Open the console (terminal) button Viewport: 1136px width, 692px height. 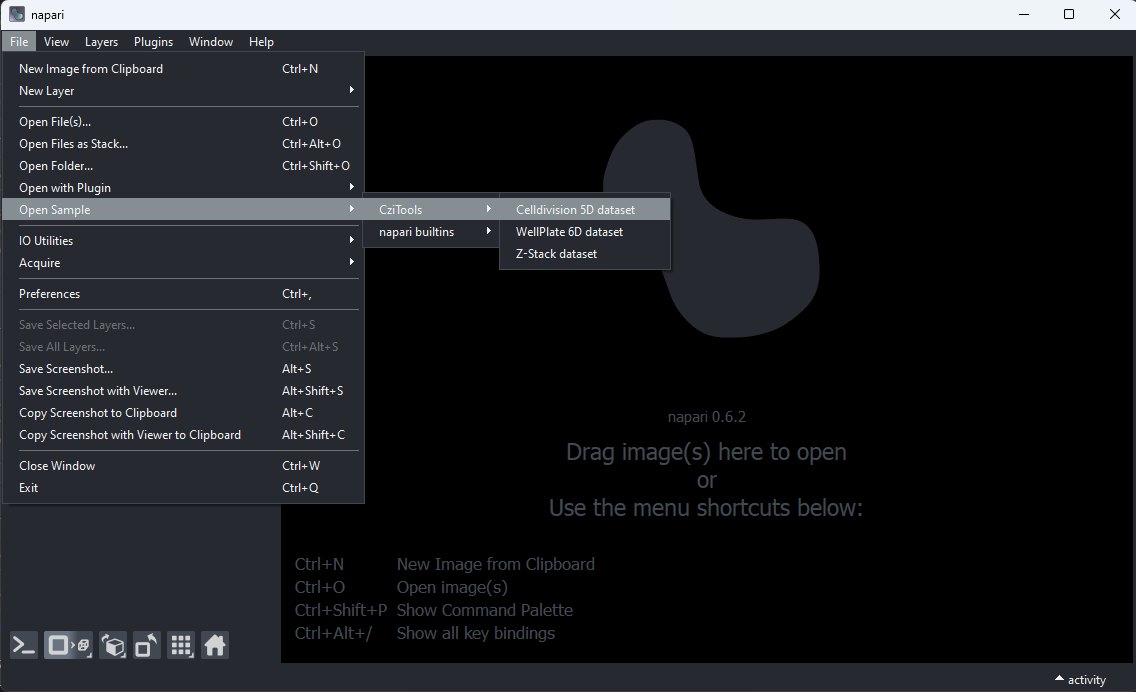[24, 645]
